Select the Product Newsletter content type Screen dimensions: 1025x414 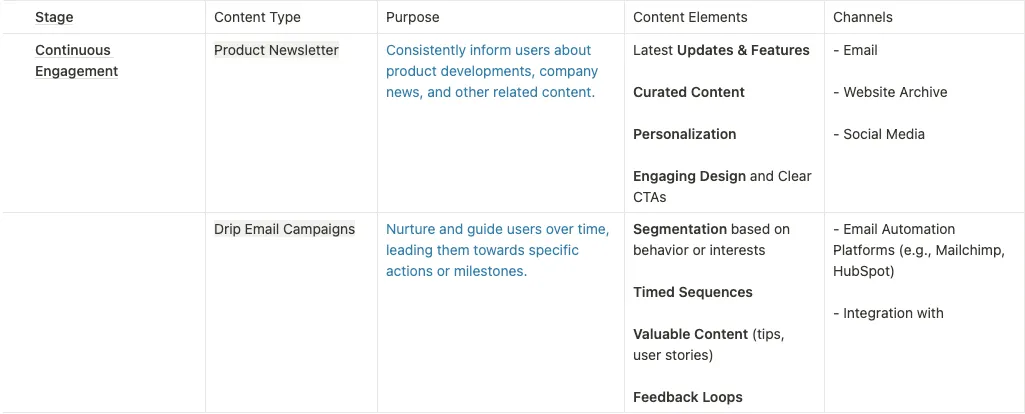(x=276, y=50)
